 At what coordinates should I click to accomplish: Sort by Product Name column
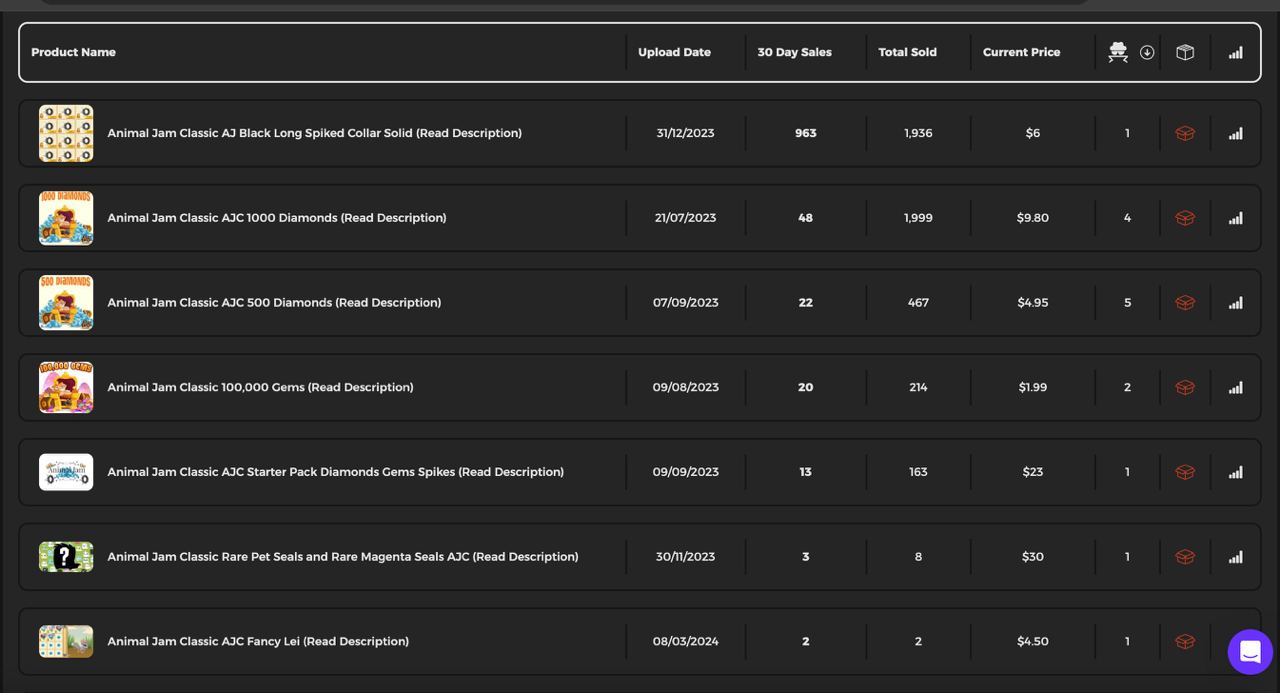(73, 52)
